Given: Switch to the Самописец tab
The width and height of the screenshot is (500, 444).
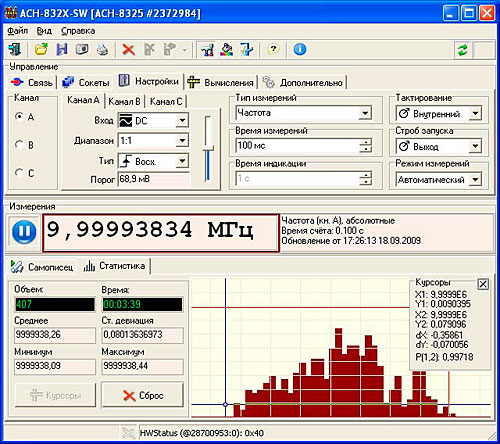Looking at the screenshot, I should (x=42, y=267).
